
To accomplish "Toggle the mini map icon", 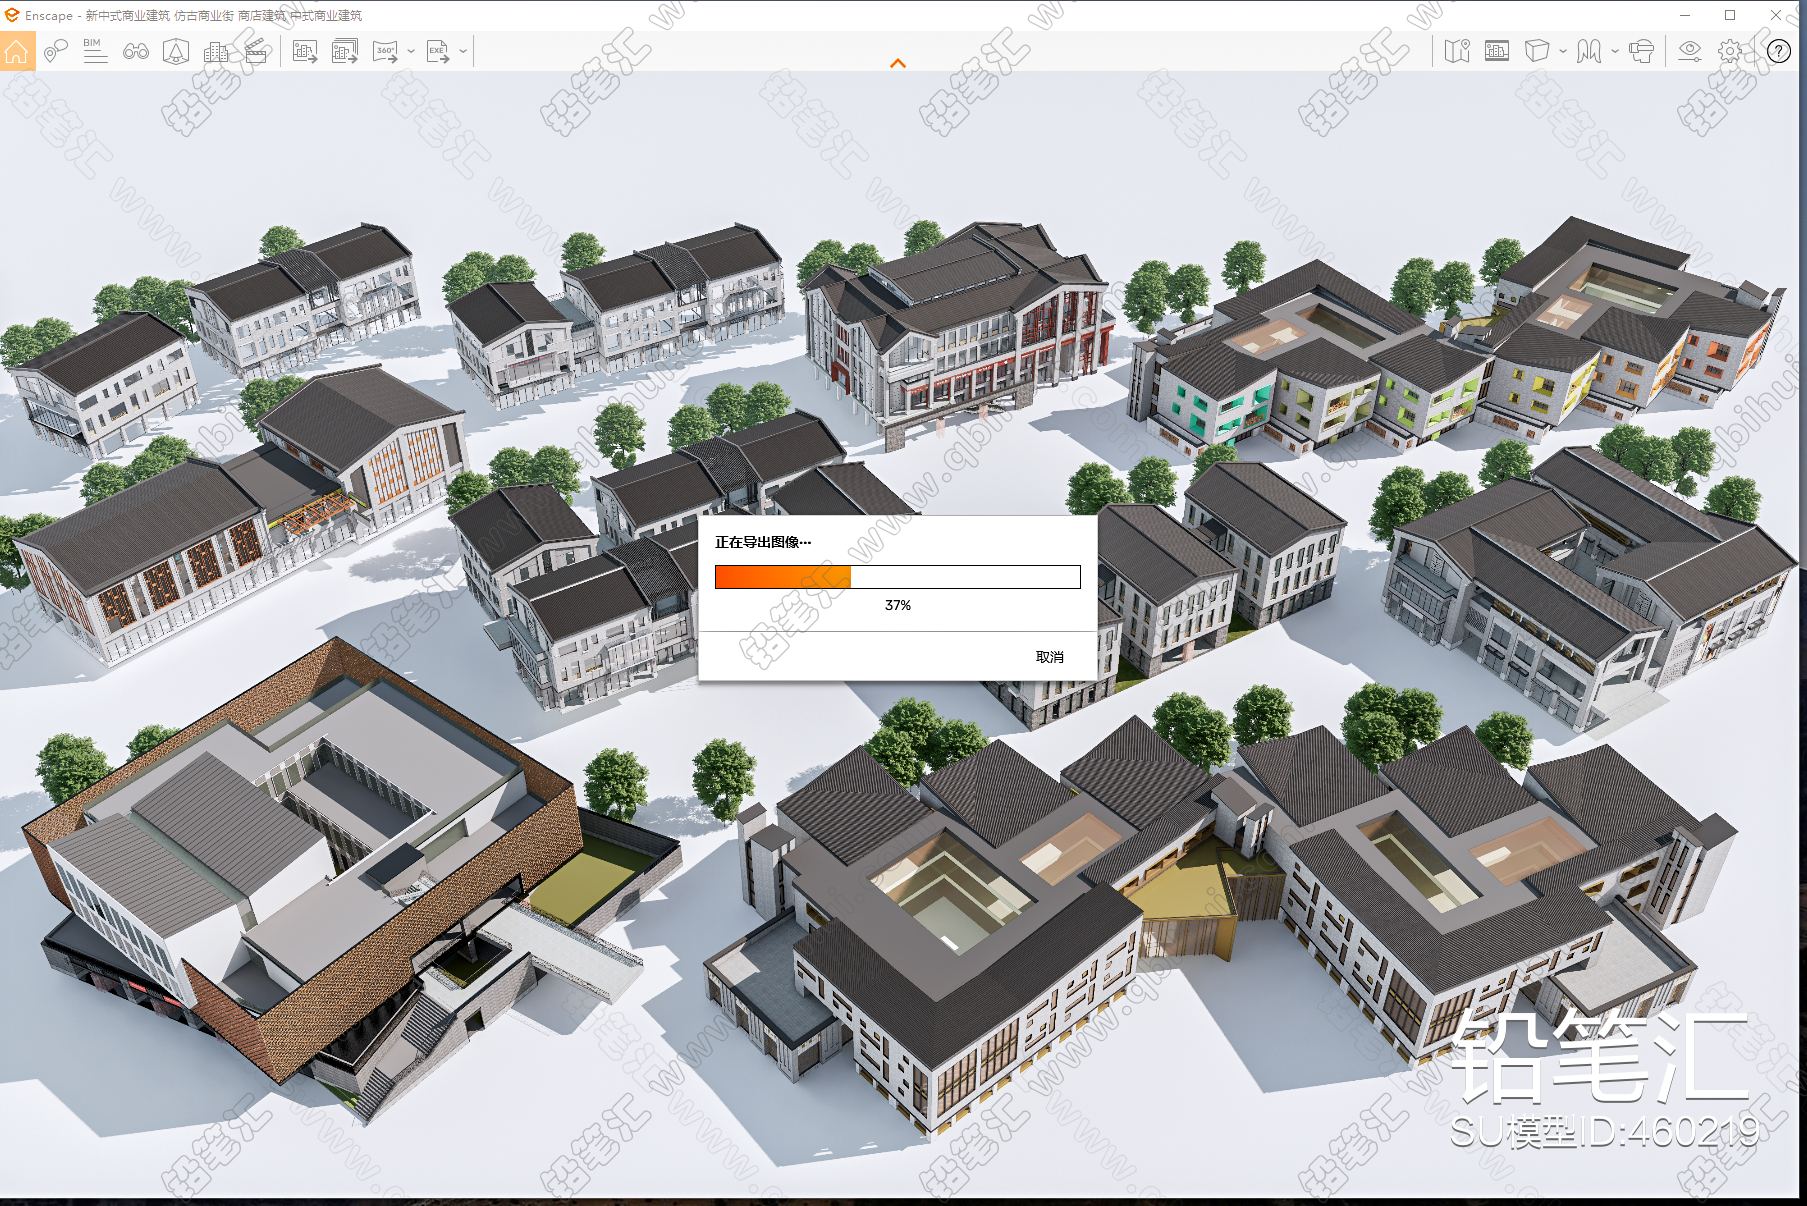I will pyautogui.click(x=1457, y=51).
